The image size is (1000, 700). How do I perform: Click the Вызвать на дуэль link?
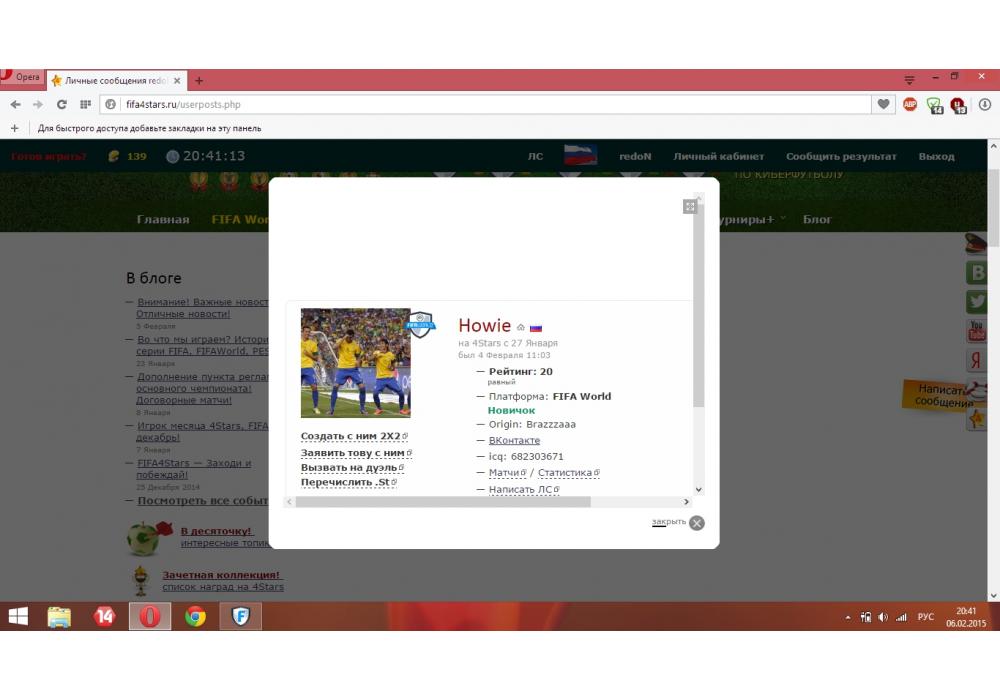tap(350, 467)
